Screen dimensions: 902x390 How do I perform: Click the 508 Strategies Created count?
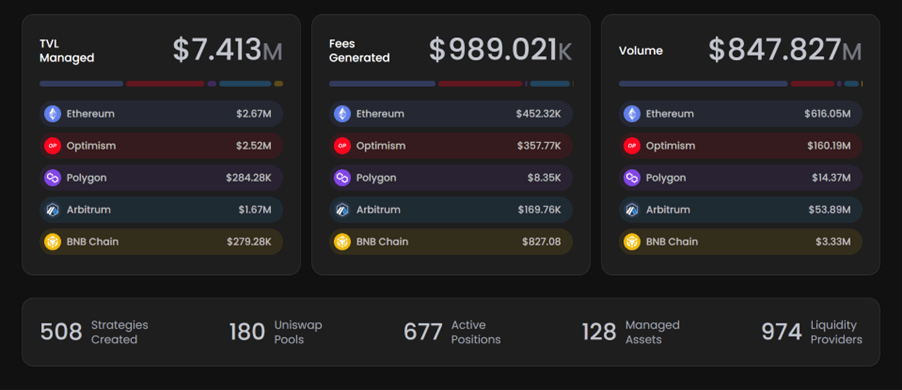pyautogui.click(x=61, y=332)
